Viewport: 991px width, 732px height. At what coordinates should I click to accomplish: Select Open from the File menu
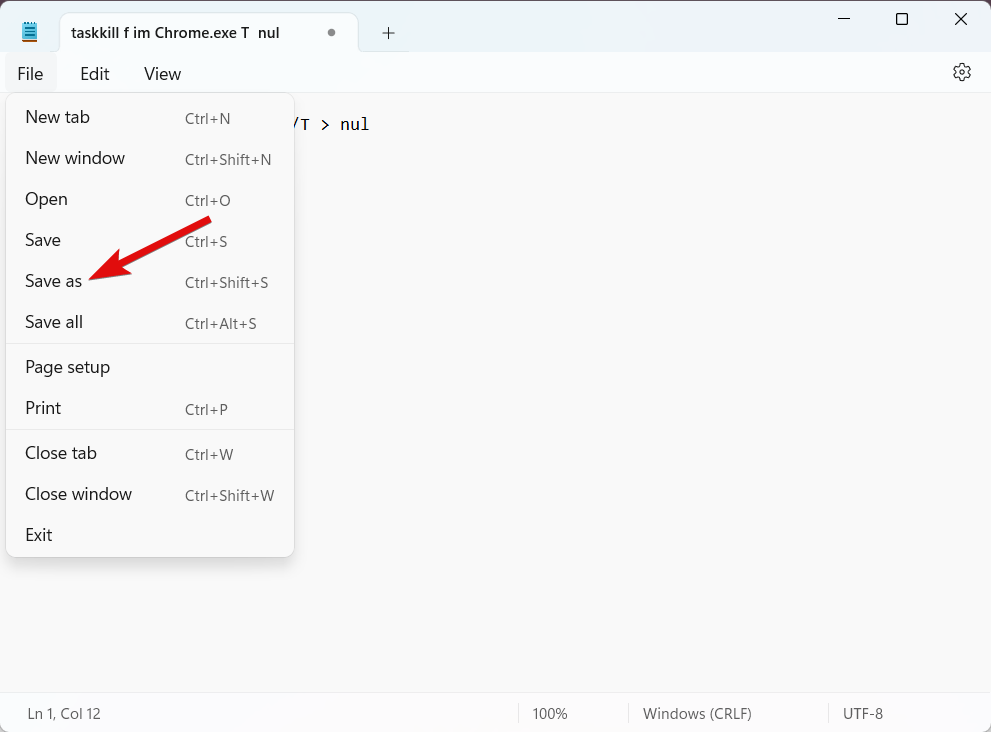click(x=47, y=200)
